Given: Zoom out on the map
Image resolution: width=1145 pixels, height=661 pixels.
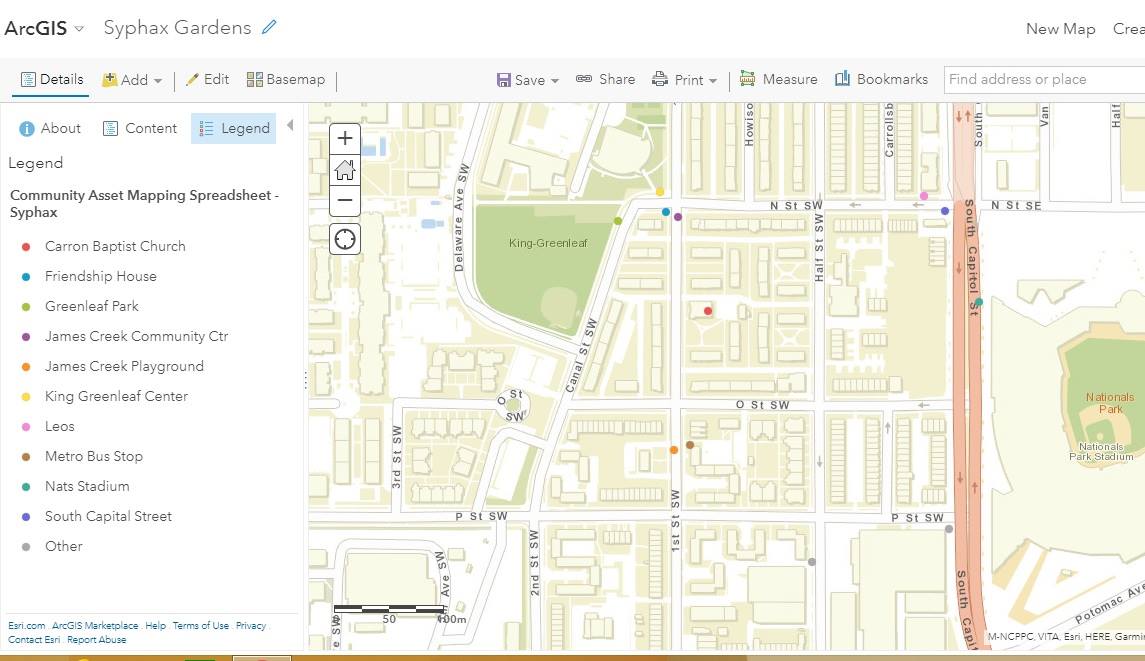Looking at the screenshot, I should pos(345,200).
